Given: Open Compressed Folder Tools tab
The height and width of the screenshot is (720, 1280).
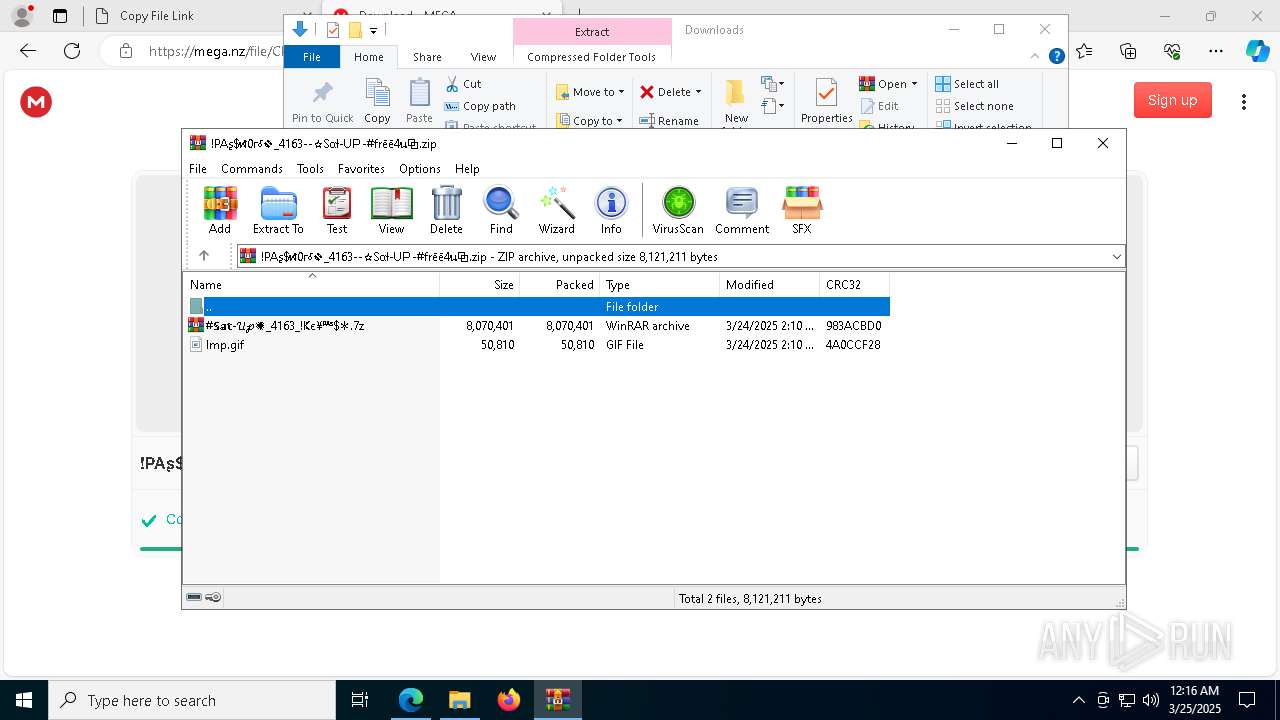Looking at the screenshot, I should (x=592, y=57).
